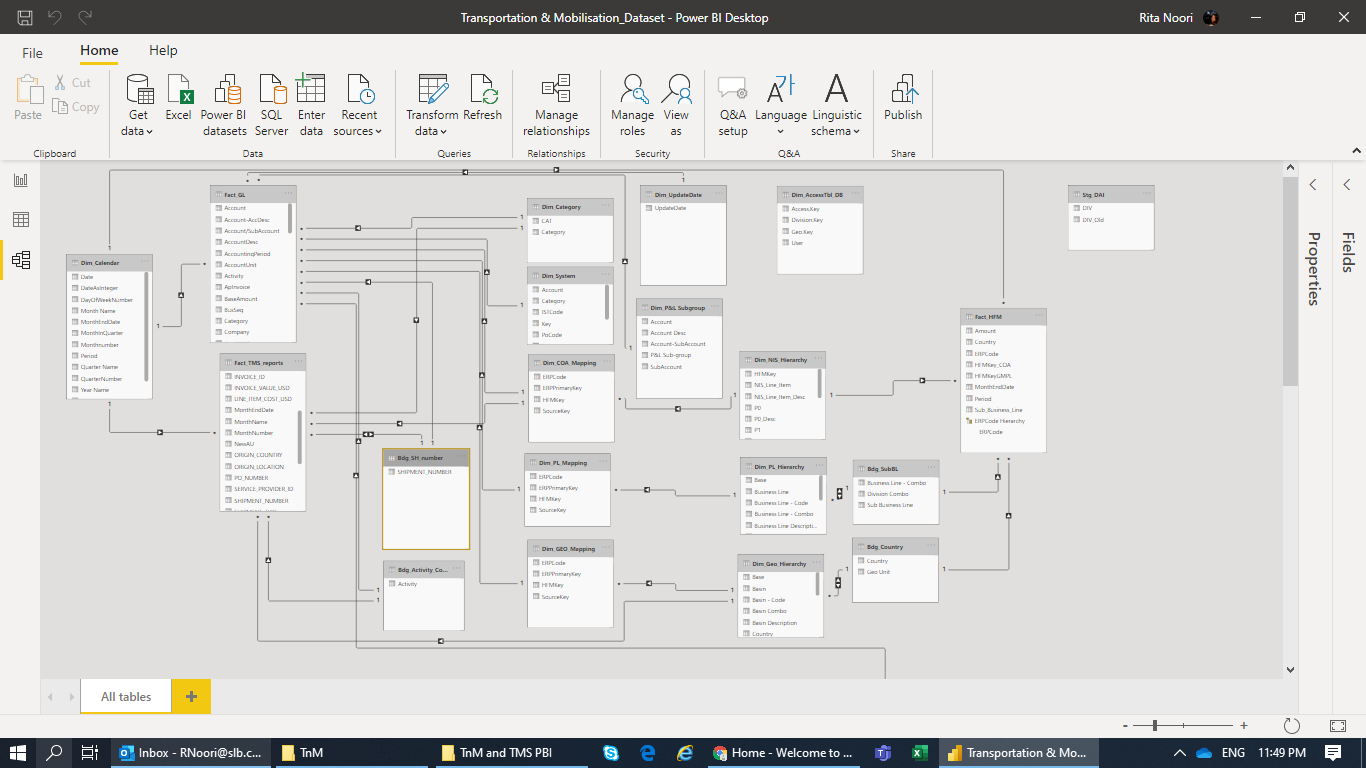The height and width of the screenshot is (768, 1366).
Task: Expand the Properties pane
Action: coord(1313,185)
